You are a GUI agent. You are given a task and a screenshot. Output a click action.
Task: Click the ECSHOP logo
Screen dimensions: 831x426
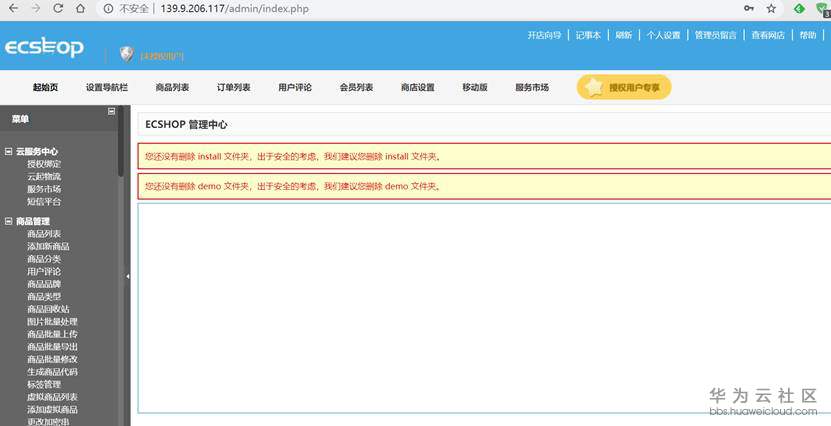(44, 48)
